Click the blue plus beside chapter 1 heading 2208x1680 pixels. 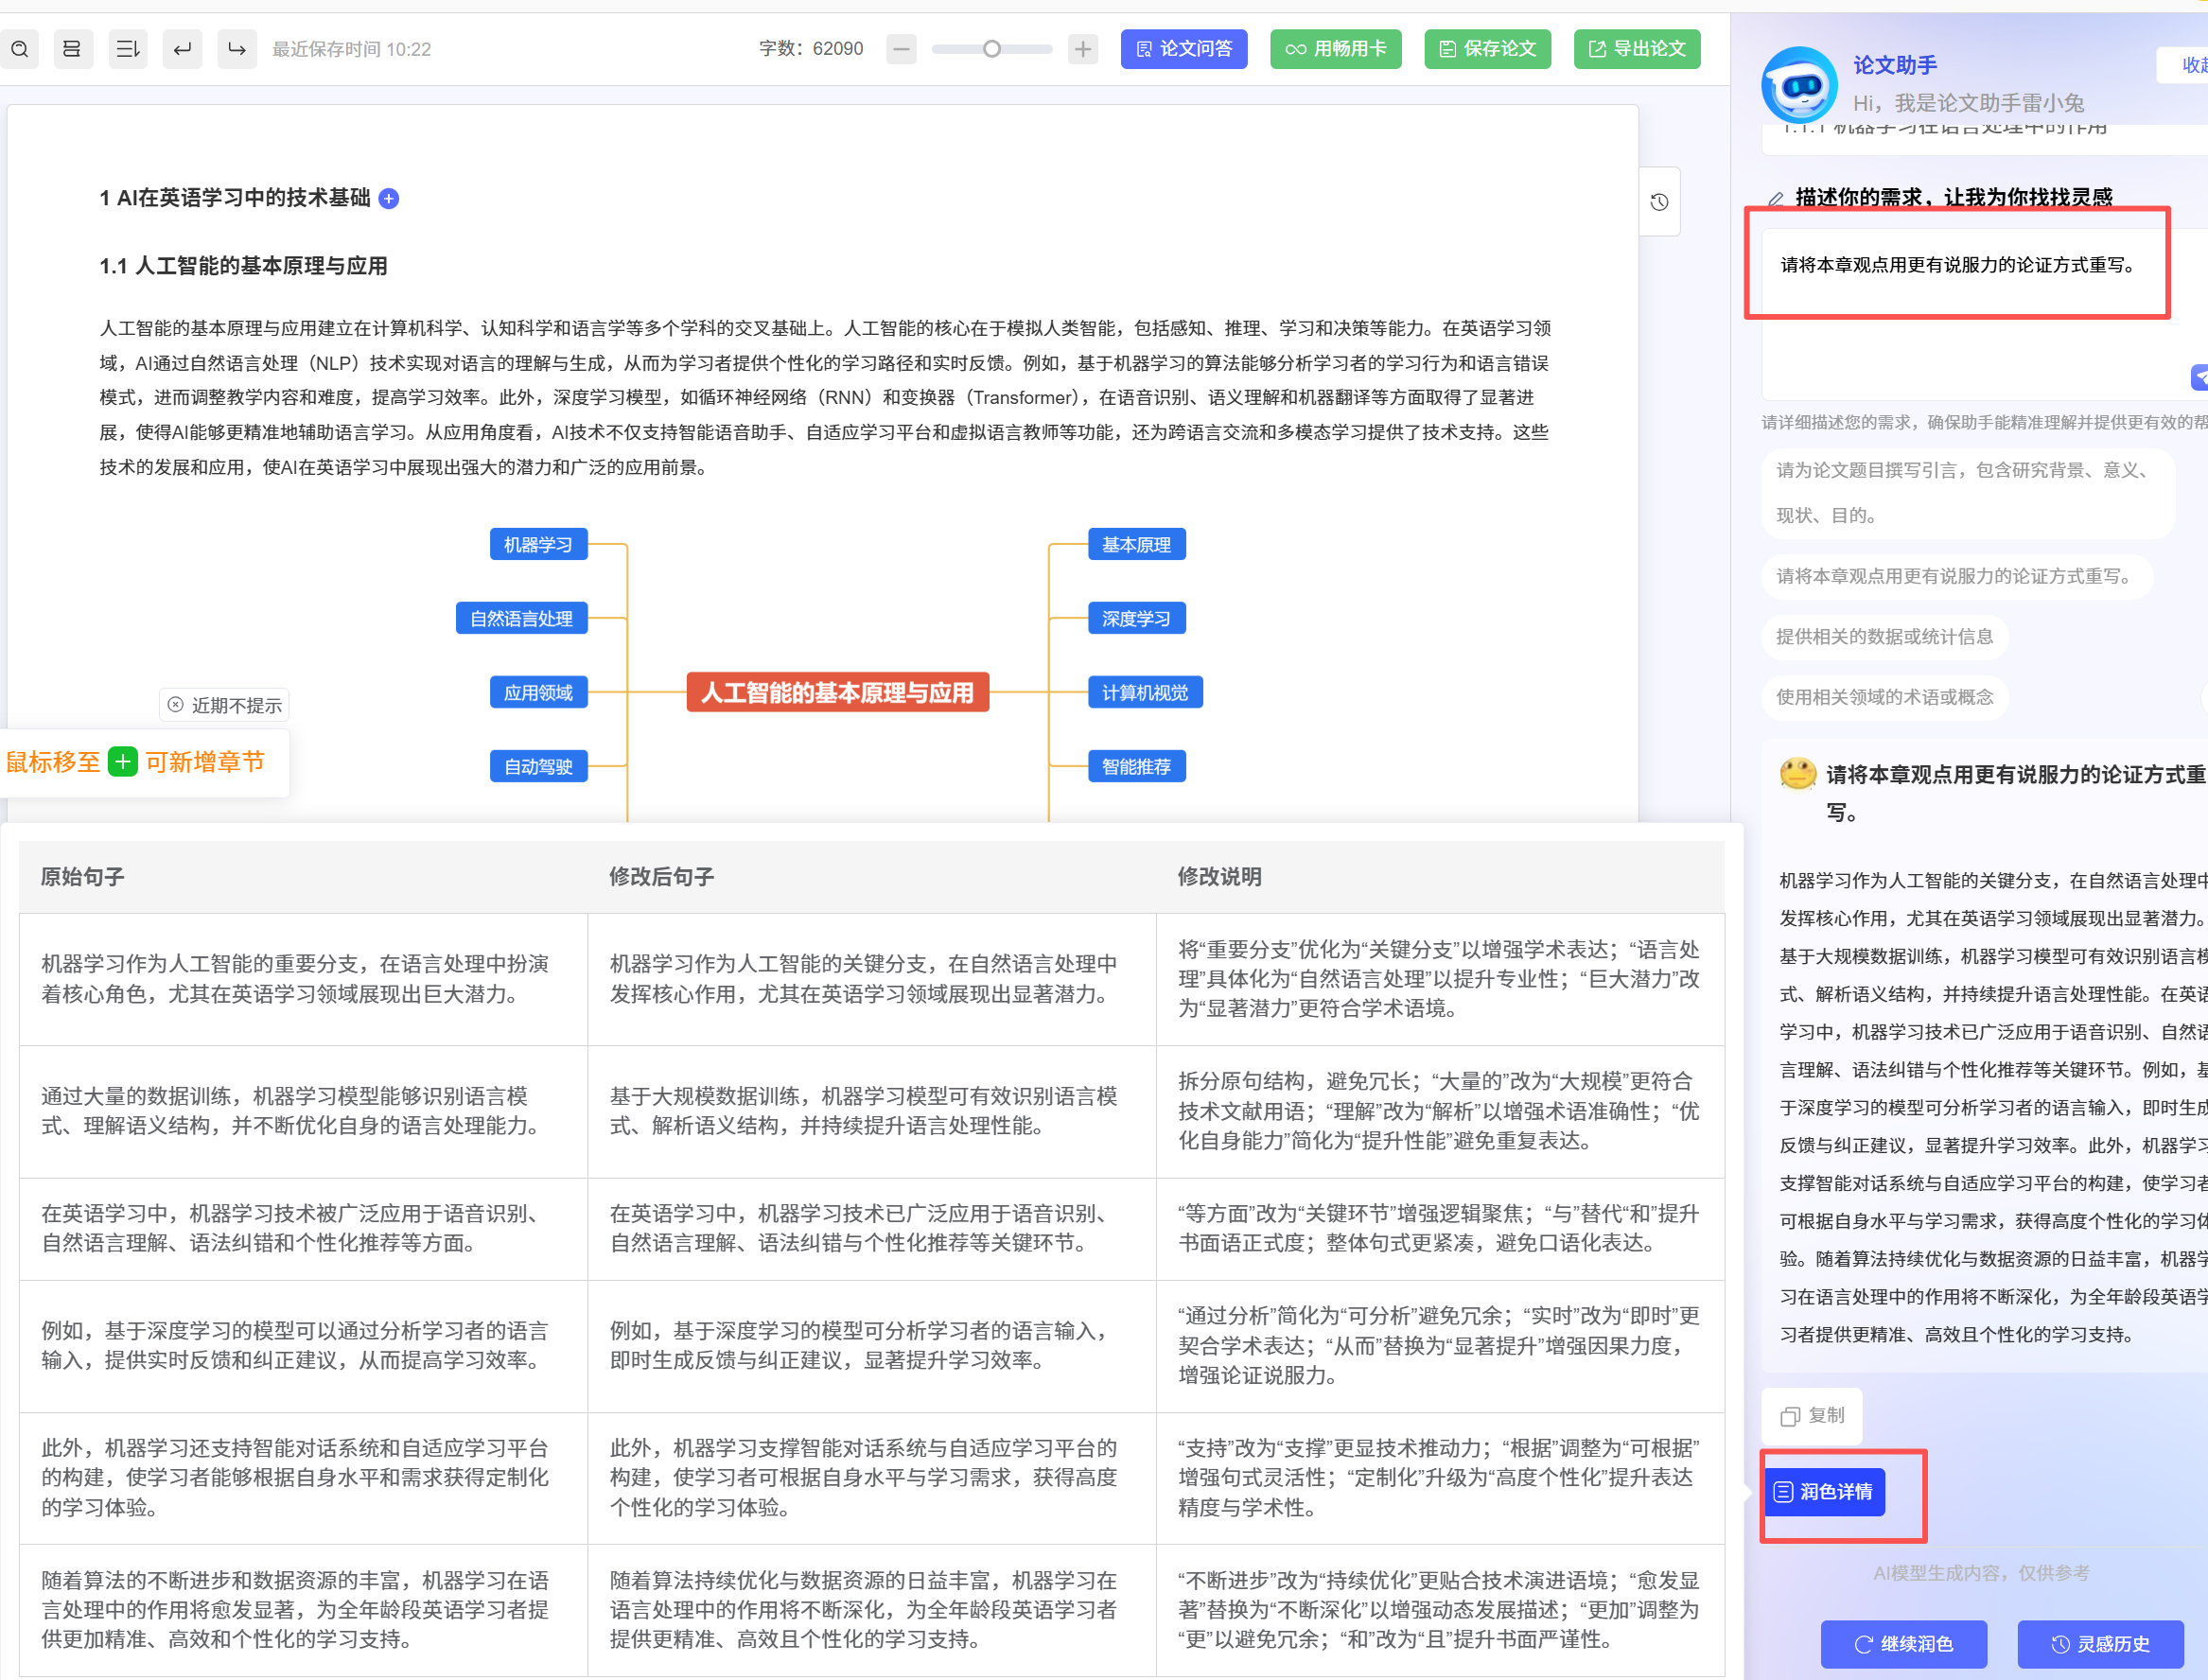pos(389,199)
